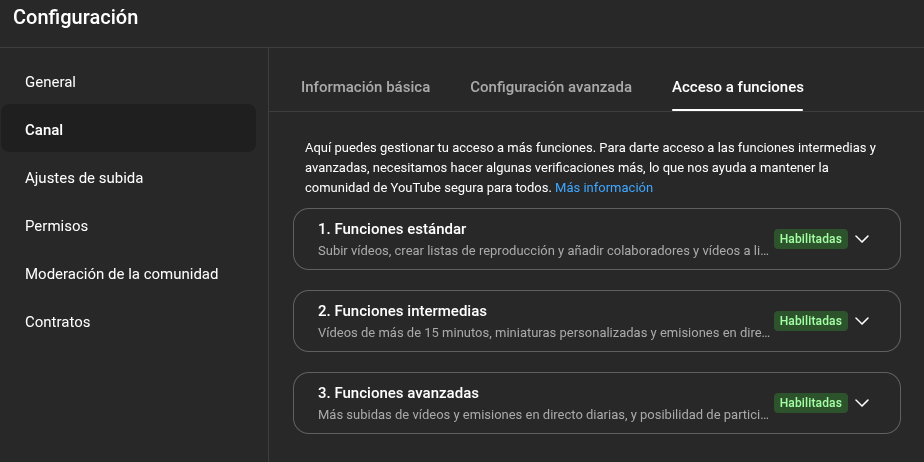
Task: Click intro paragraph 'Aquí puedes gestionar tu acceso'
Action: (590, 167)
